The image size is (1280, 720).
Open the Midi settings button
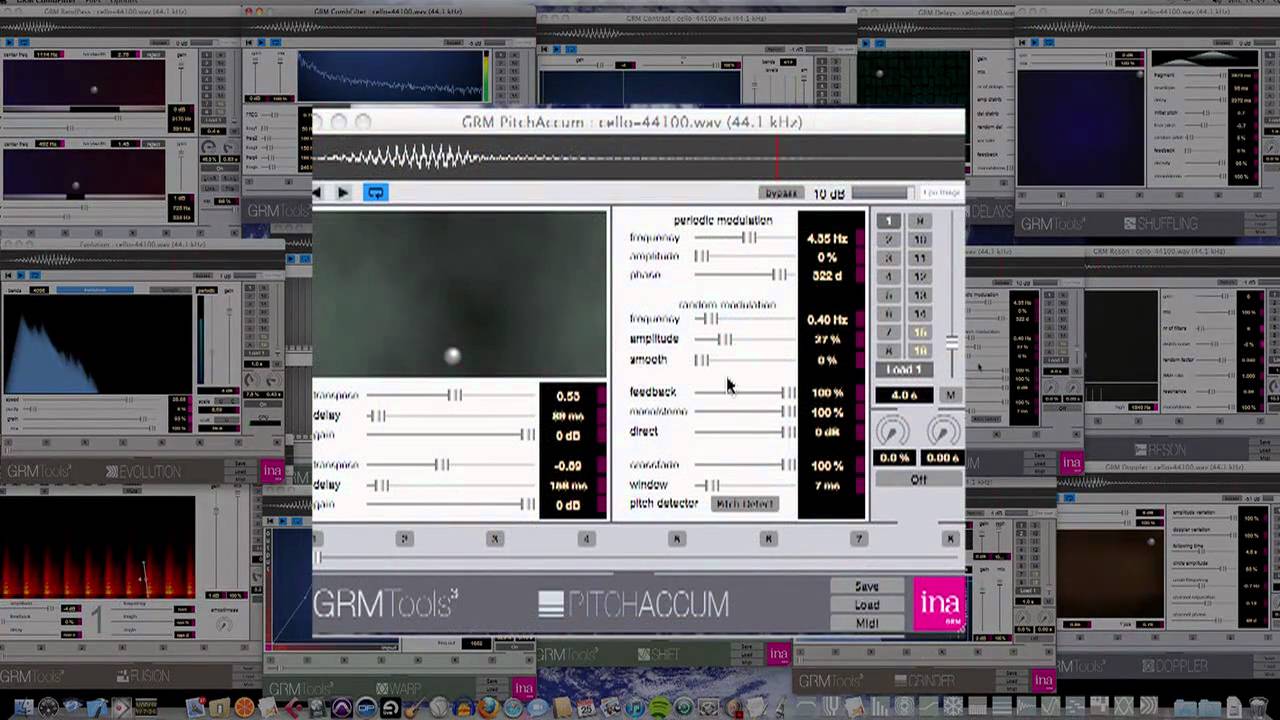click(x=867, y=623)
